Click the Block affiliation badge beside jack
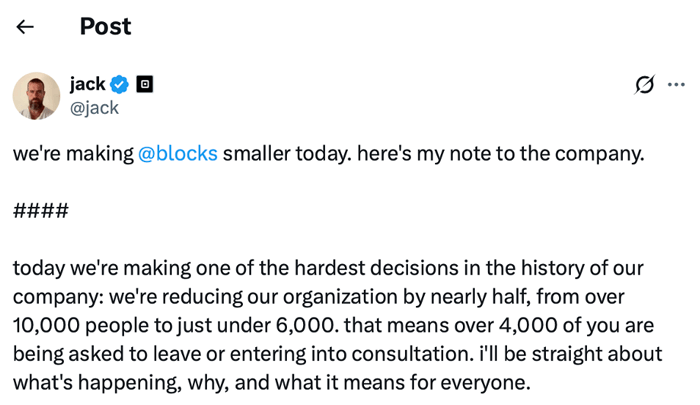 pyautogui.click(x=144, y=85)
